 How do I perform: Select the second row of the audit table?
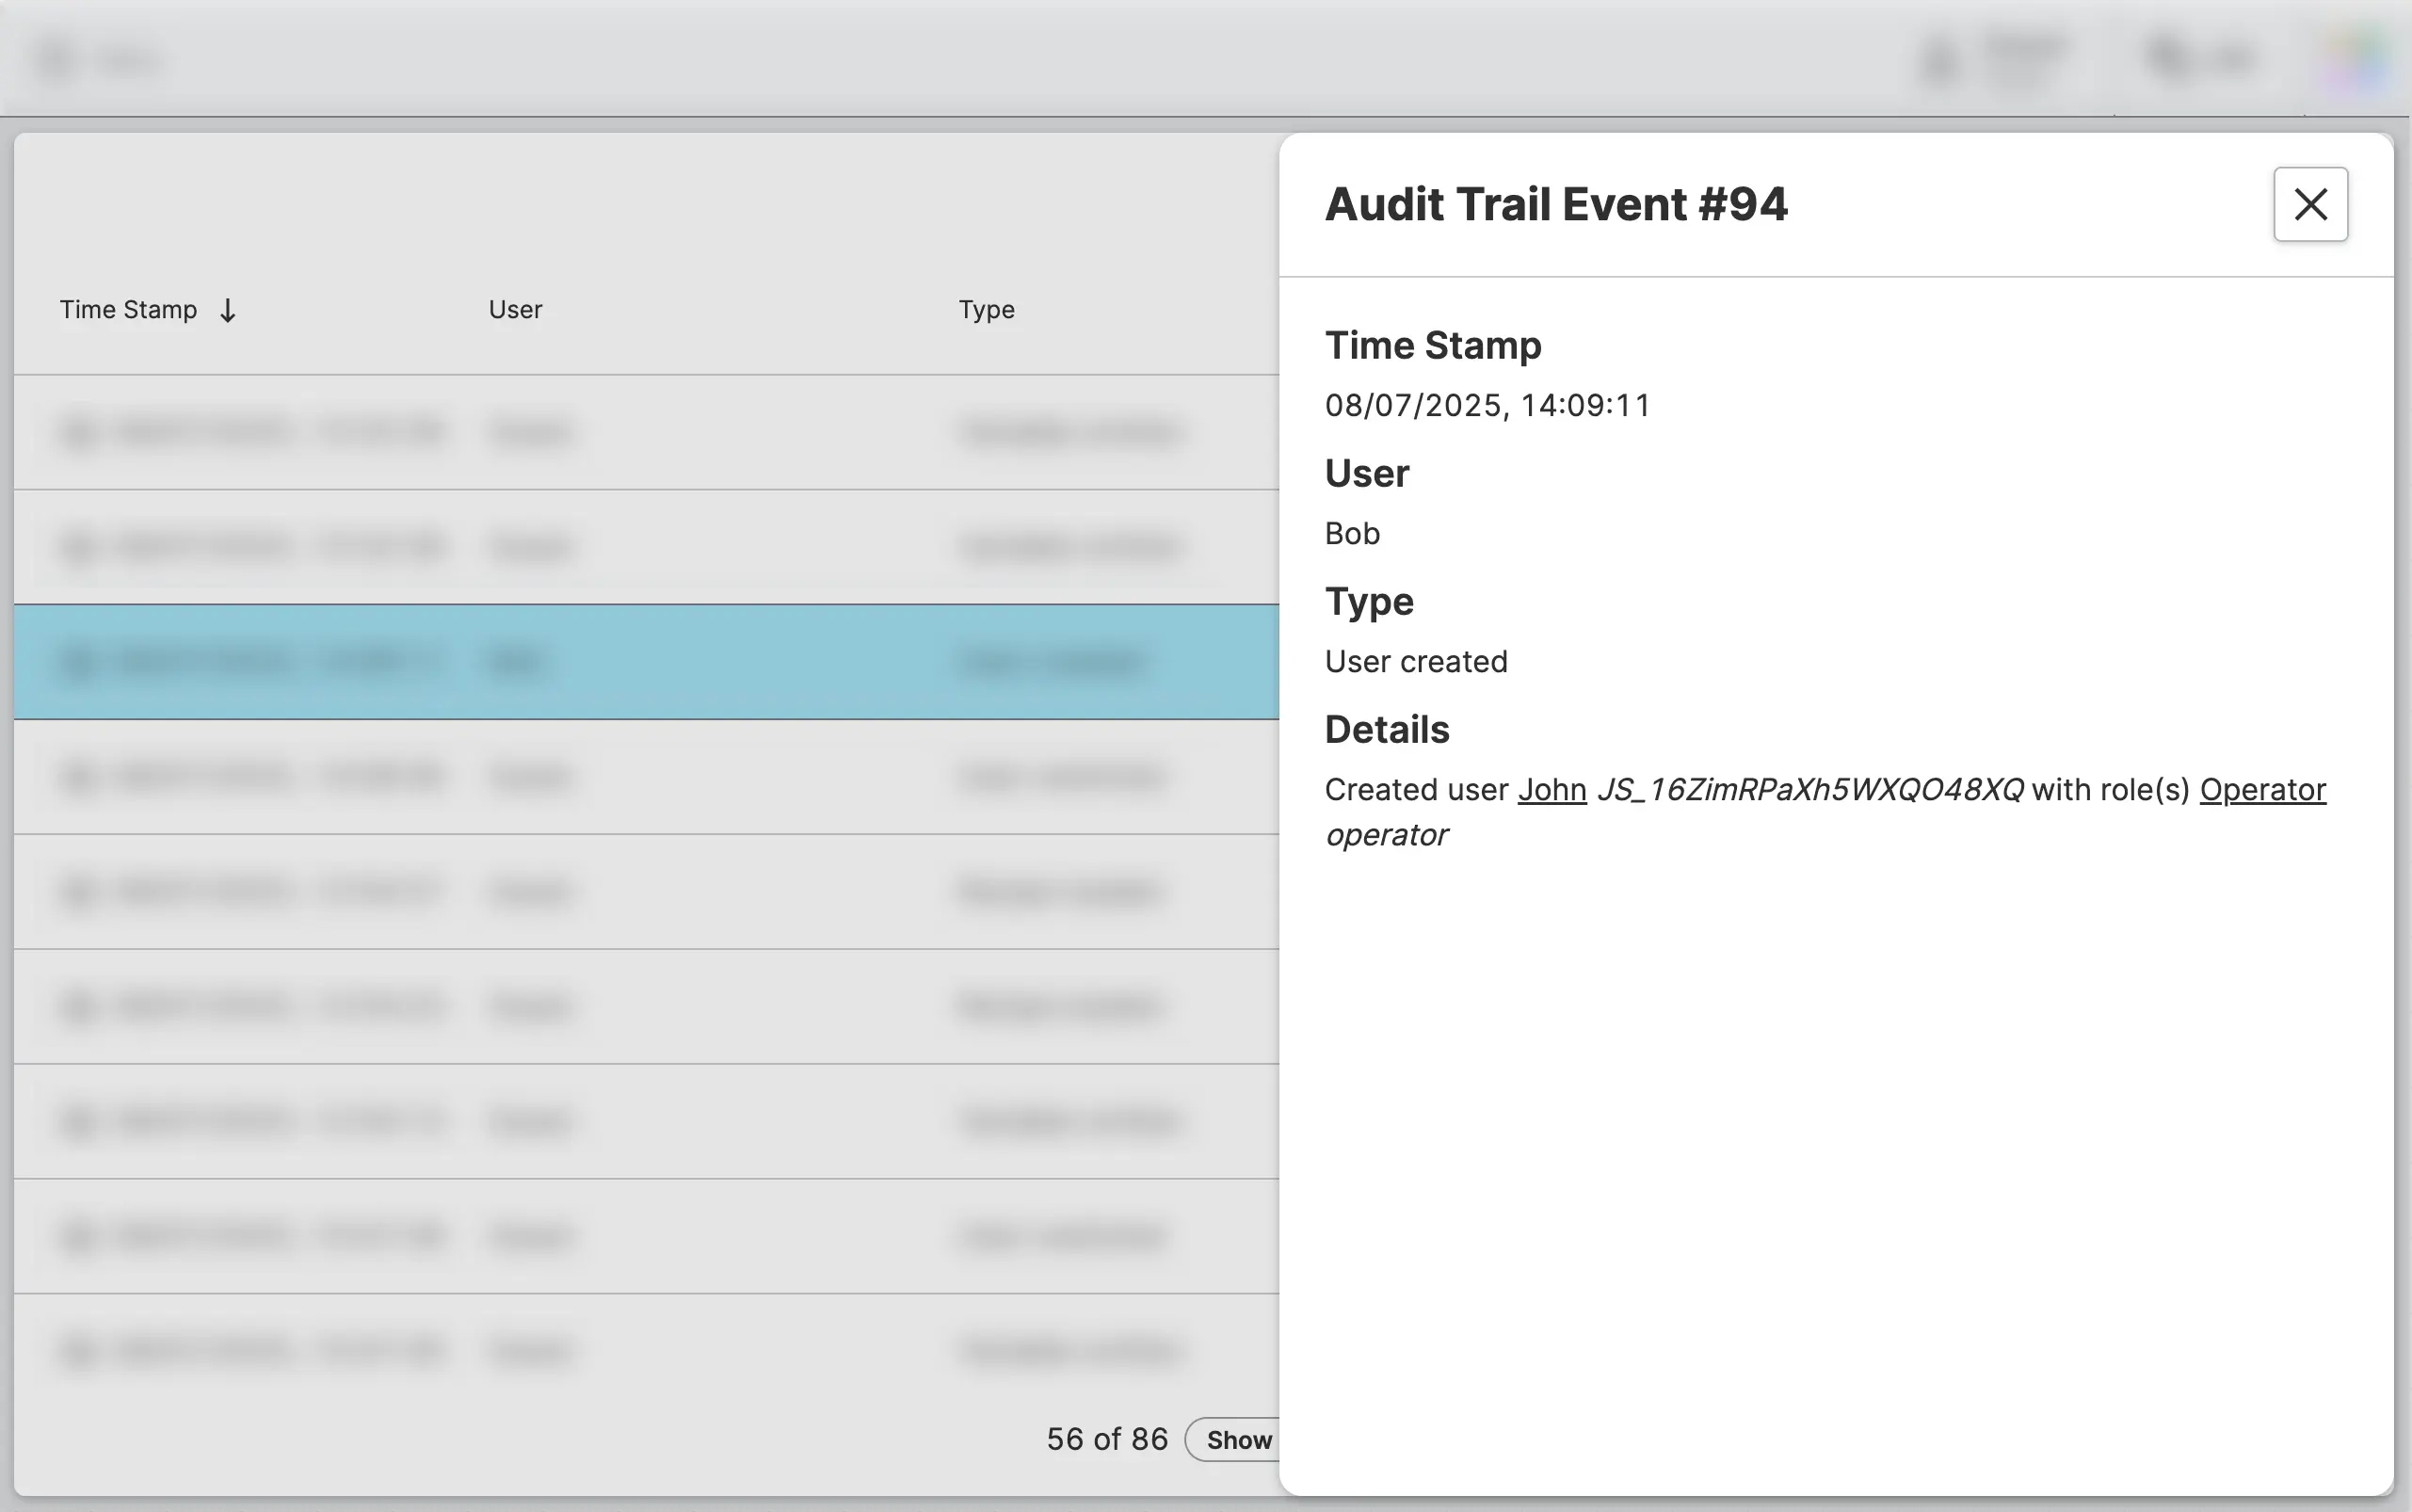pos(640,547)
